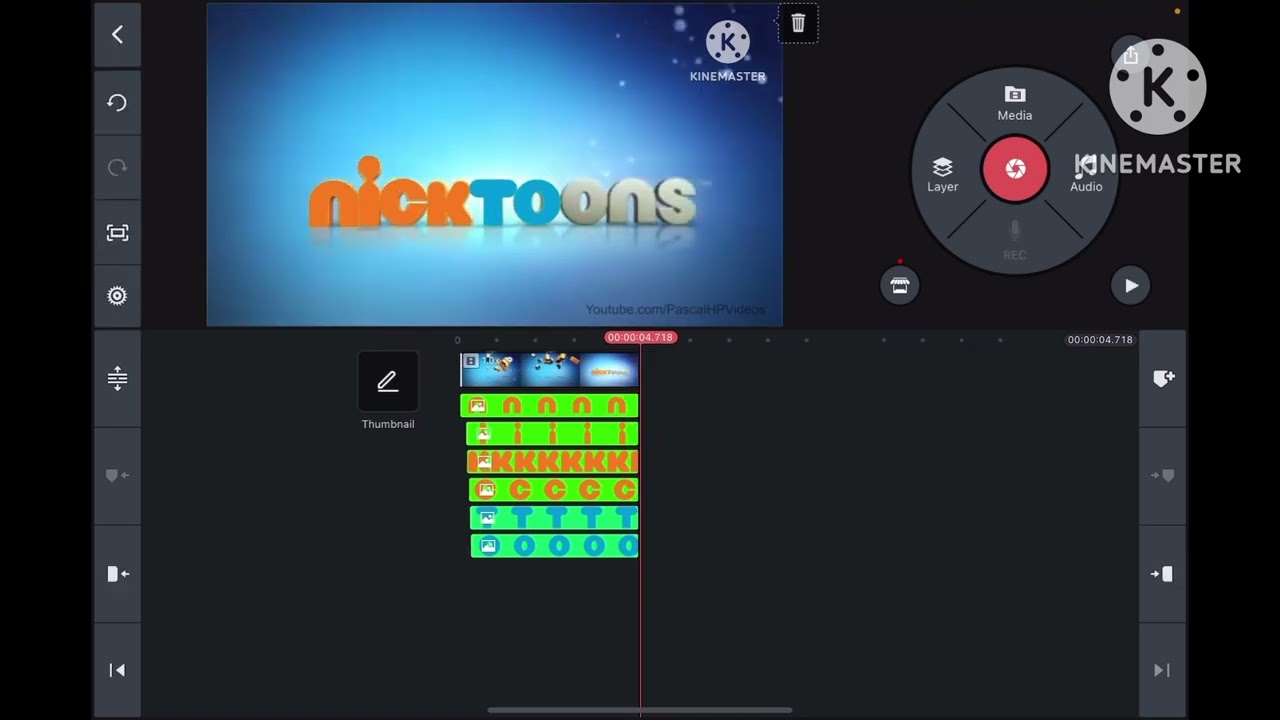Jump to the end of the timeline

click(x=1162, y=670)
